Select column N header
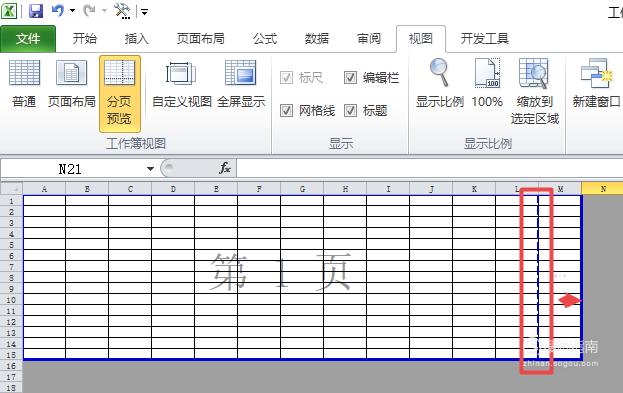 point(603,189)
